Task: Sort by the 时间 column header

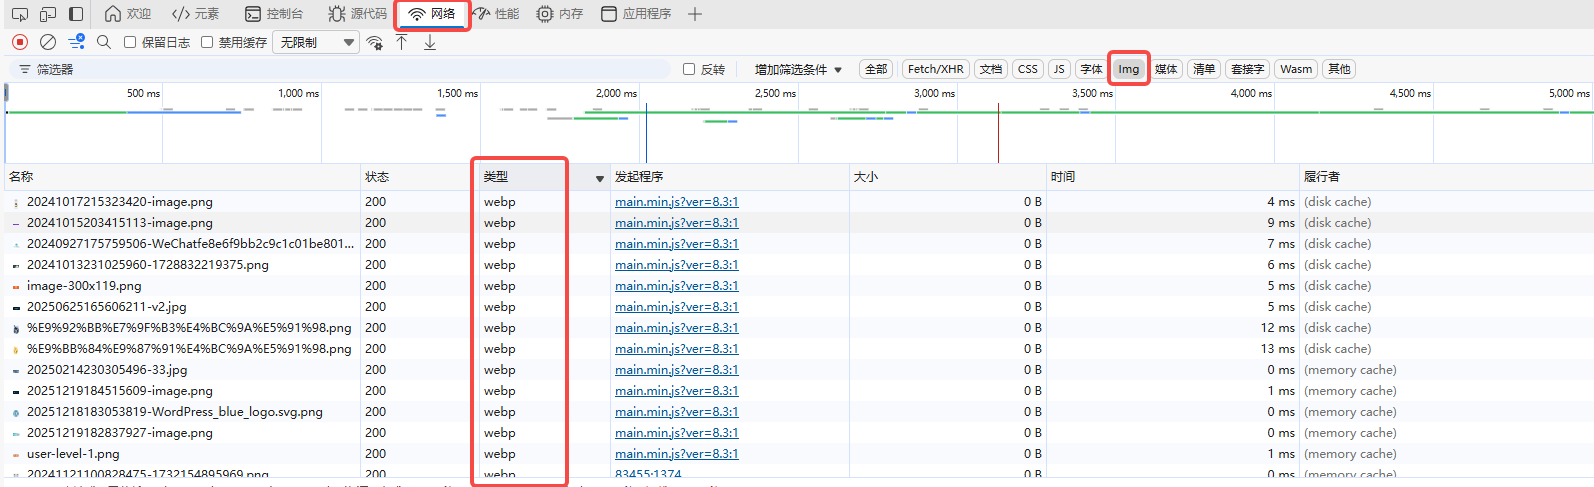Action: [1172, 177]
